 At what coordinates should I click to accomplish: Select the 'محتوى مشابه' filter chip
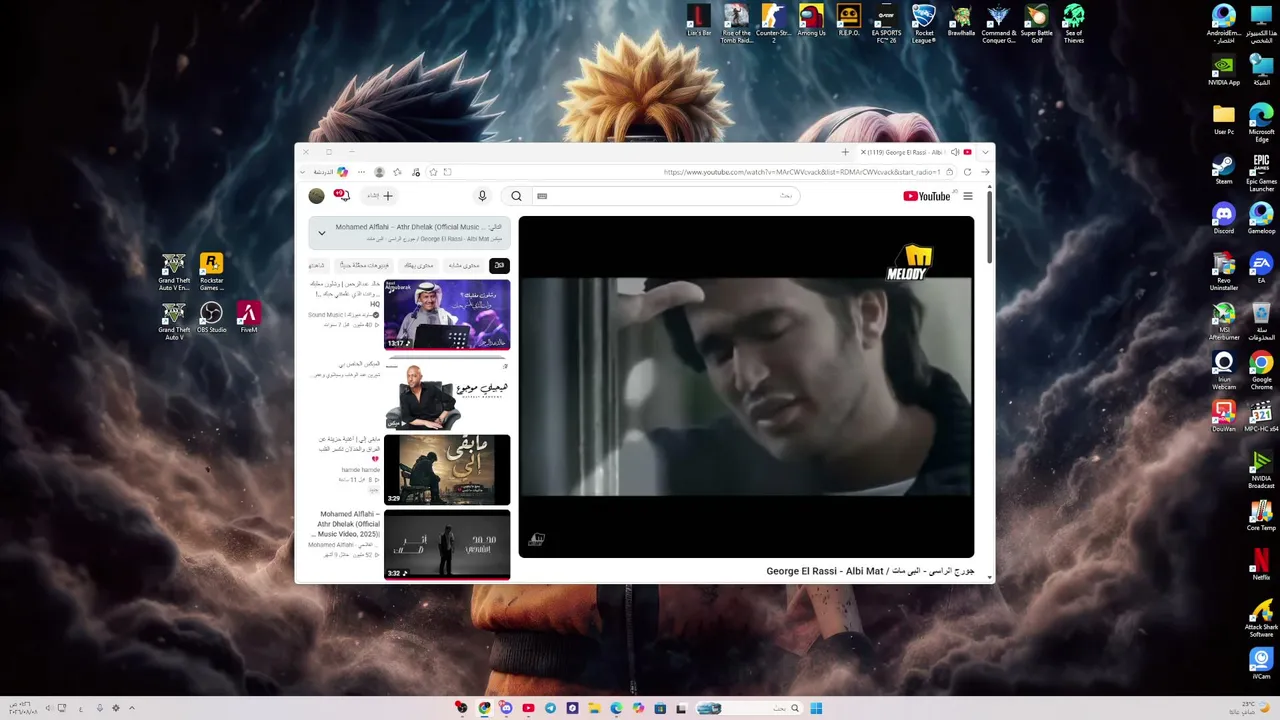[463, 265]
